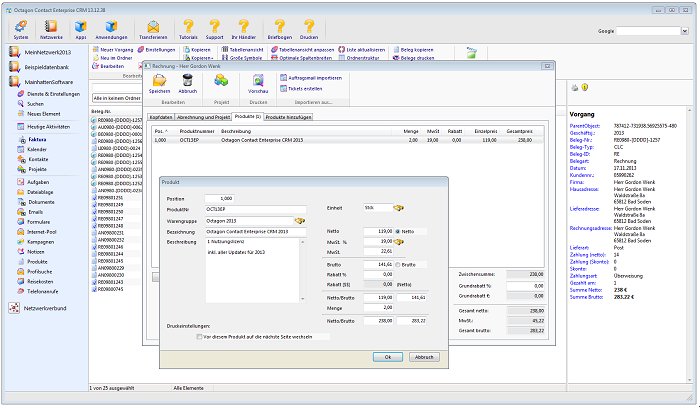The image size is (700, 408).
Task: Select the OCT13EP product row
Action: click(348, 140)
